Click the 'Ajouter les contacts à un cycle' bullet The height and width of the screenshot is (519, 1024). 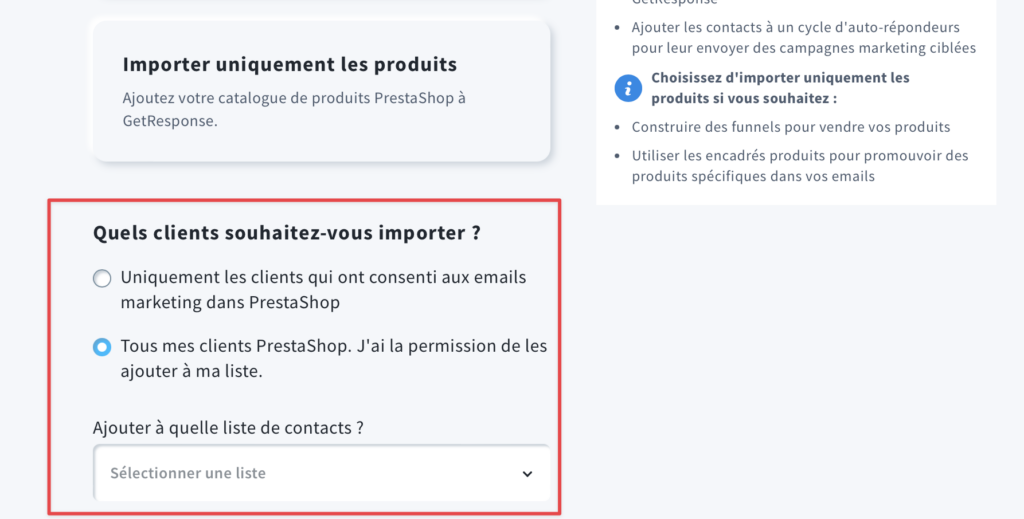click(x=804, y=38)
